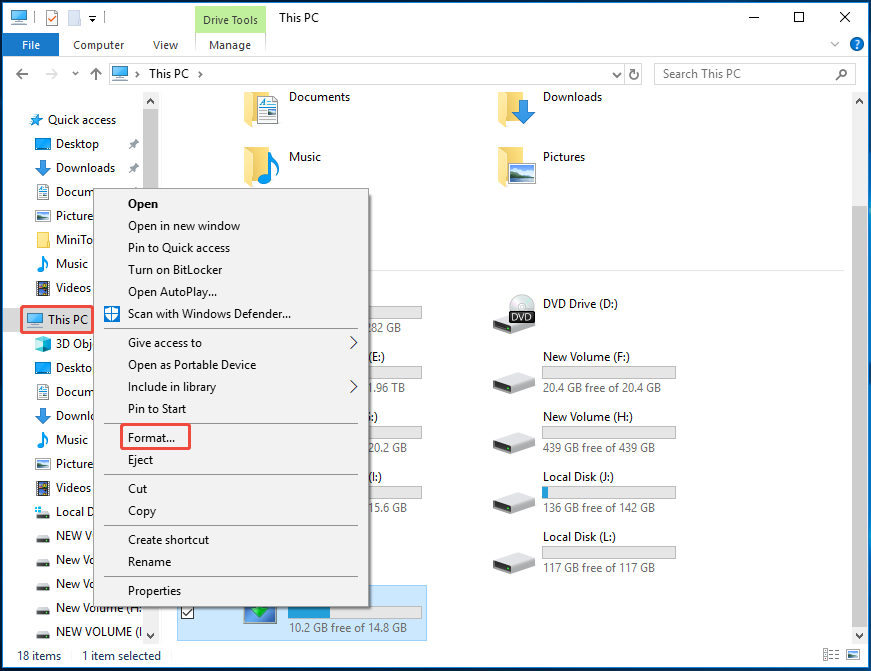
Task: Click navigation pane scroll down arrow
Action: click(x=150, y=635)
